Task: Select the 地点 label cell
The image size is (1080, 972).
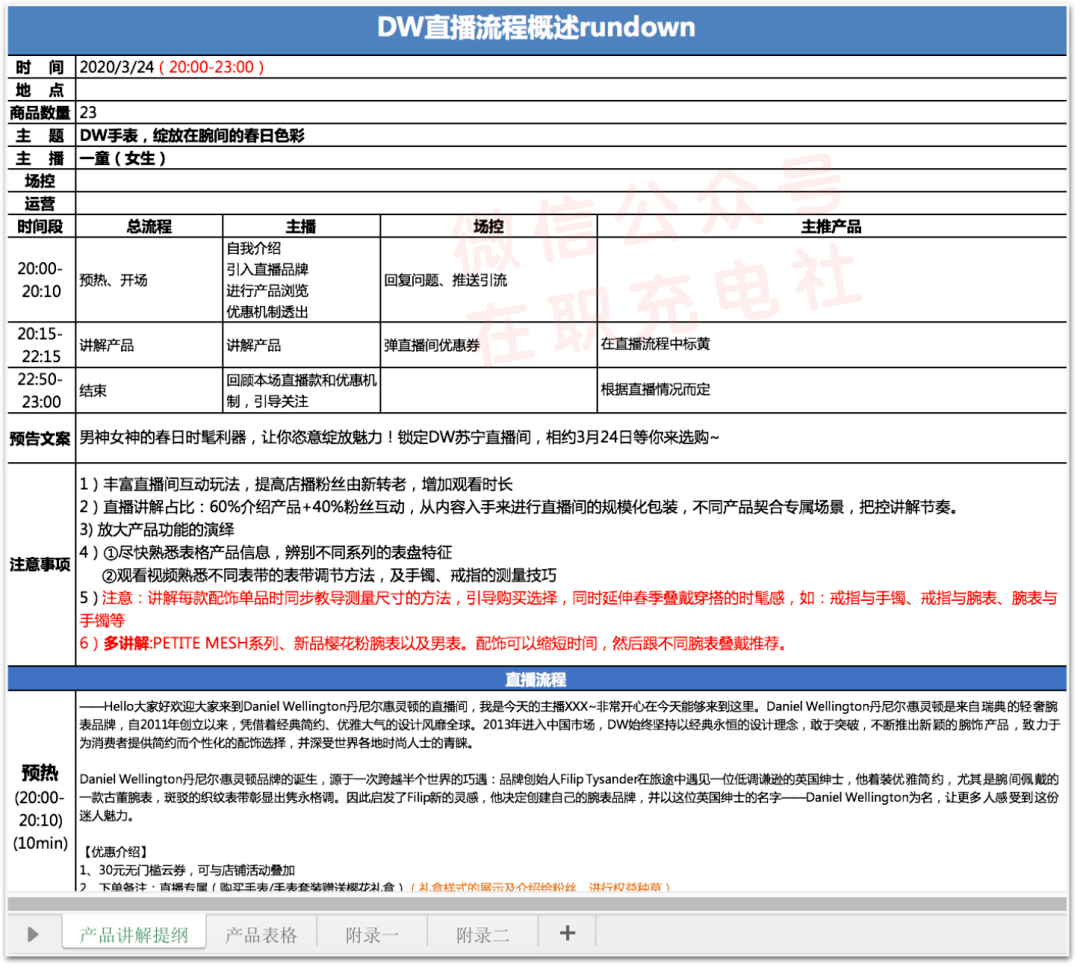Action: tap(41, 90)
